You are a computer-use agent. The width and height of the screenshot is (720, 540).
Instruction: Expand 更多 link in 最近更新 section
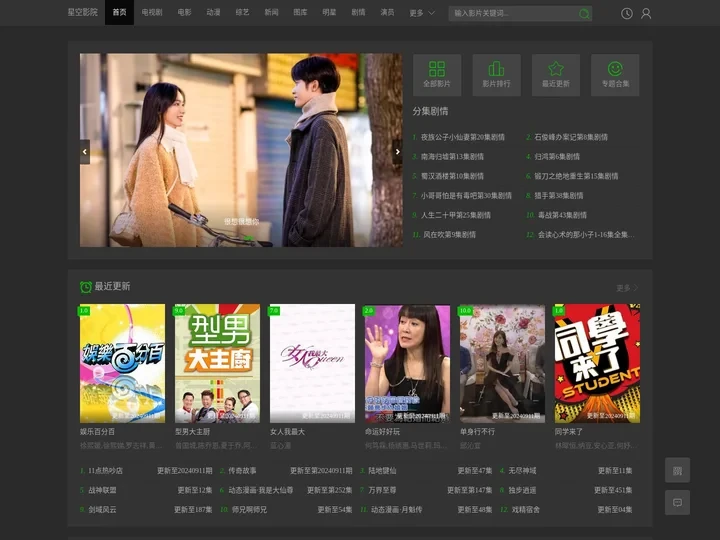coord(627,288)
